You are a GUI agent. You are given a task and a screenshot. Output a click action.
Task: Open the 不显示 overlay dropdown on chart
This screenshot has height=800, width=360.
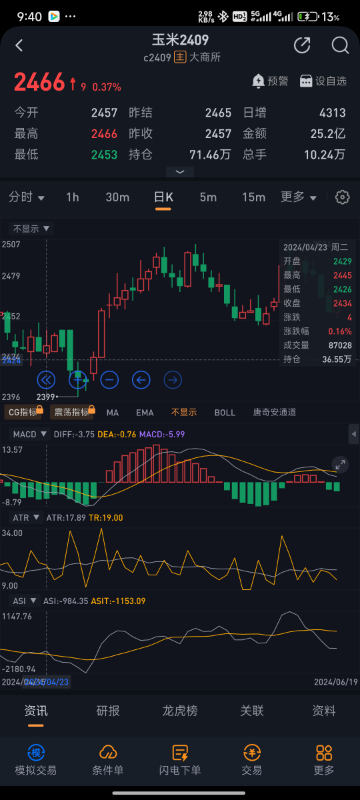(x=32, y=229)
